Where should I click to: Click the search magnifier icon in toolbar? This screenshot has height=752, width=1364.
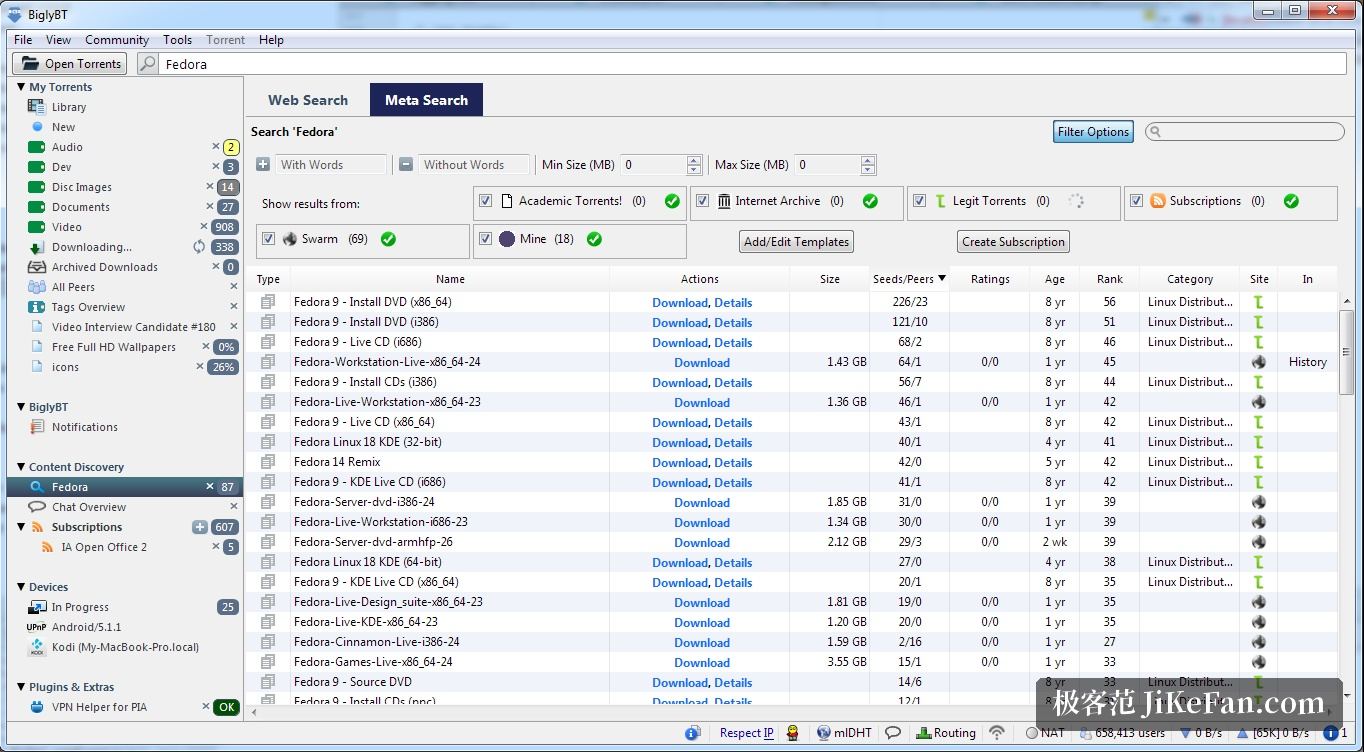click(148, 64)
